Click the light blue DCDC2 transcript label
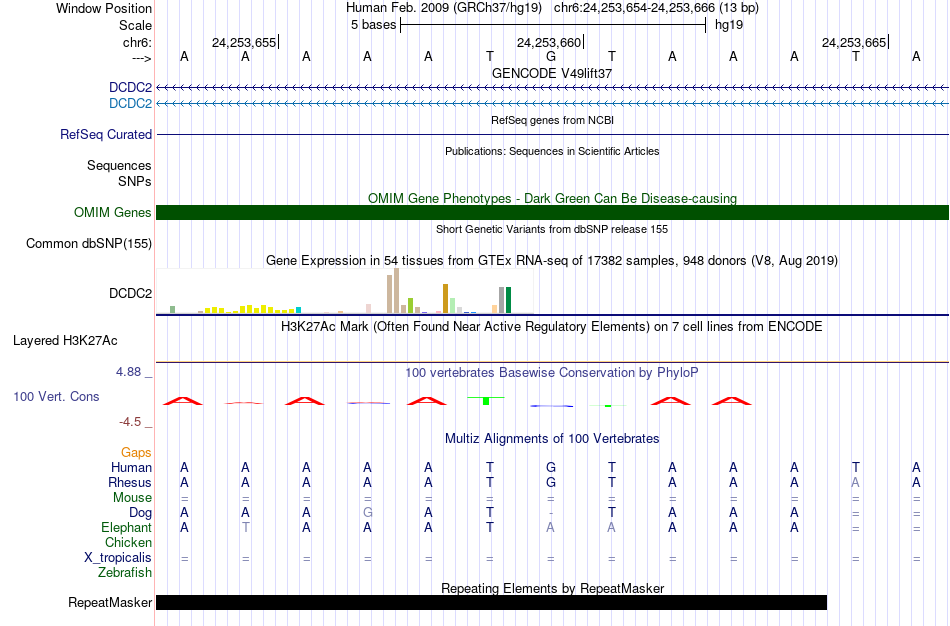Image resolution: width=950 pixels, height=626 pixels. click(x=130, y=103)
